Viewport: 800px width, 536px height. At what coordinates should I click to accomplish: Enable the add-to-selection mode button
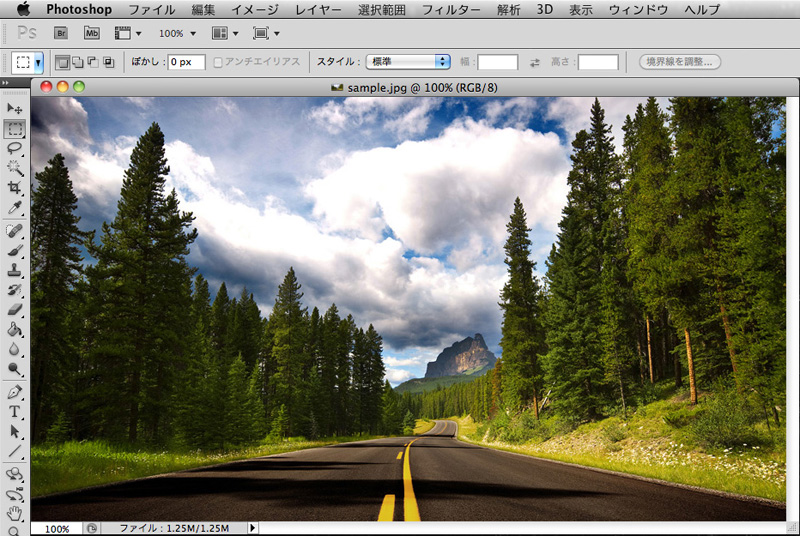[77, 62]
